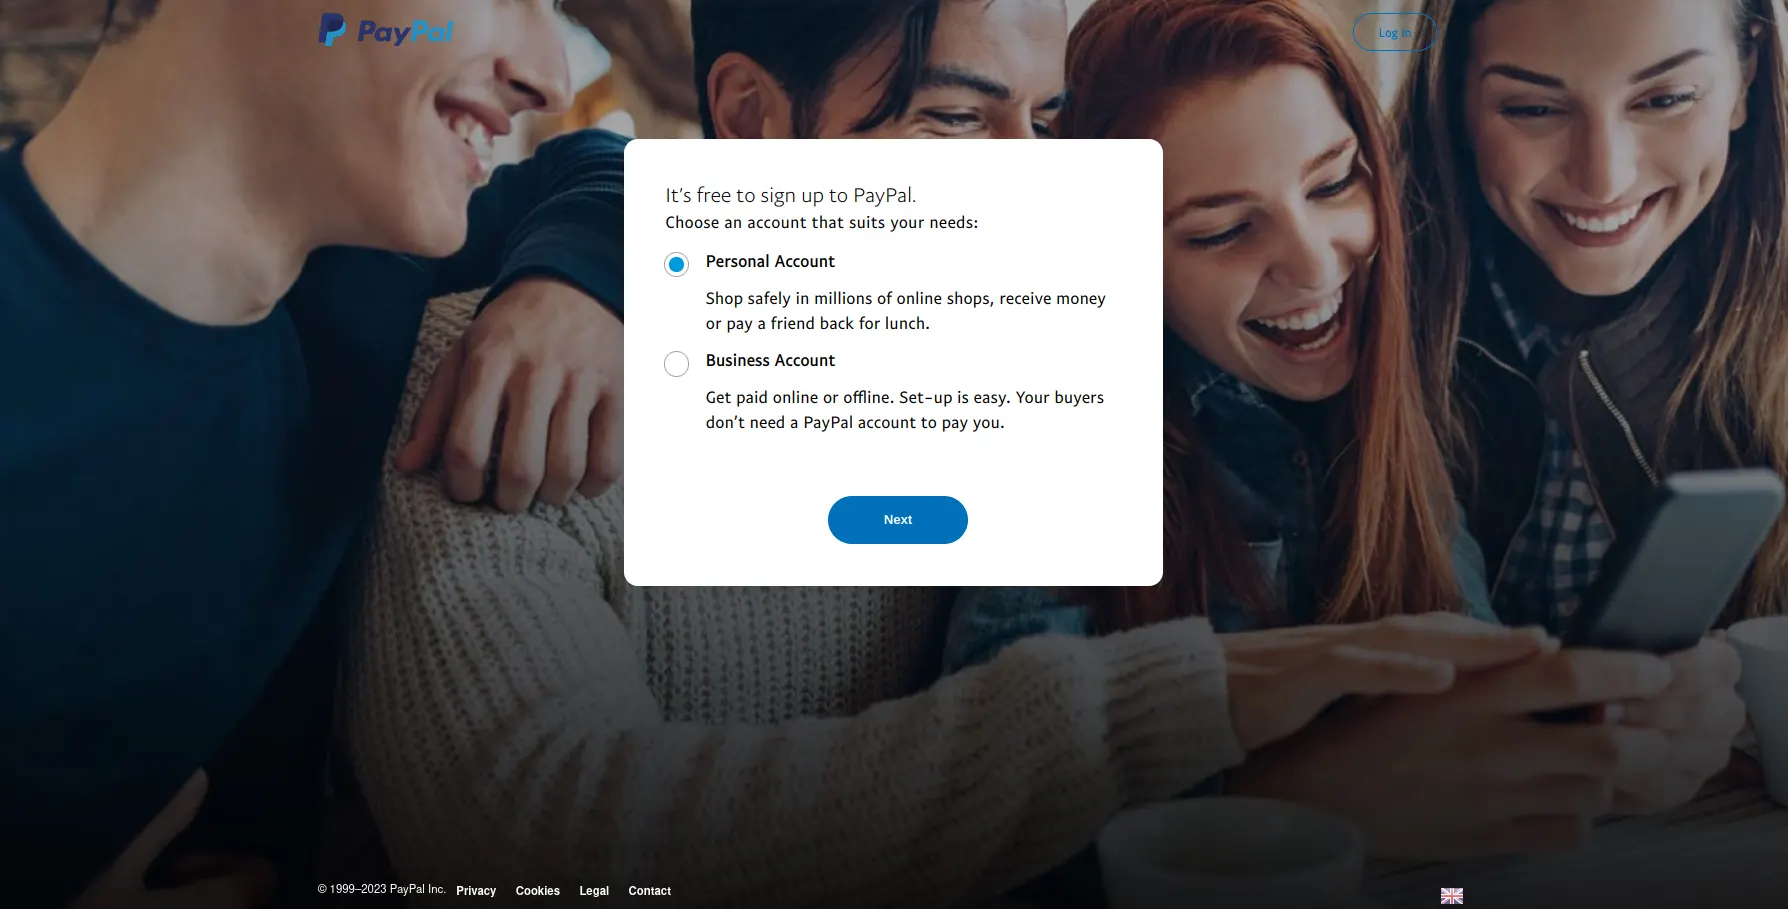Select the Business Account radio button
The height and width of the screenshot is (909, 1788).
[x=677, y=364]
